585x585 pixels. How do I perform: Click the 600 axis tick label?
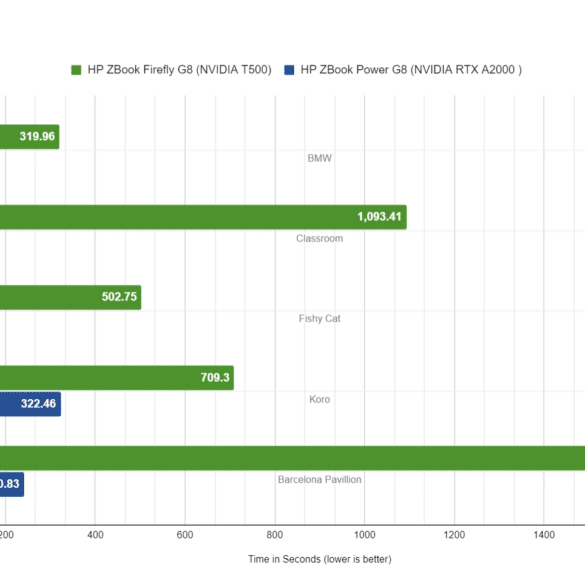pos(185,535)
